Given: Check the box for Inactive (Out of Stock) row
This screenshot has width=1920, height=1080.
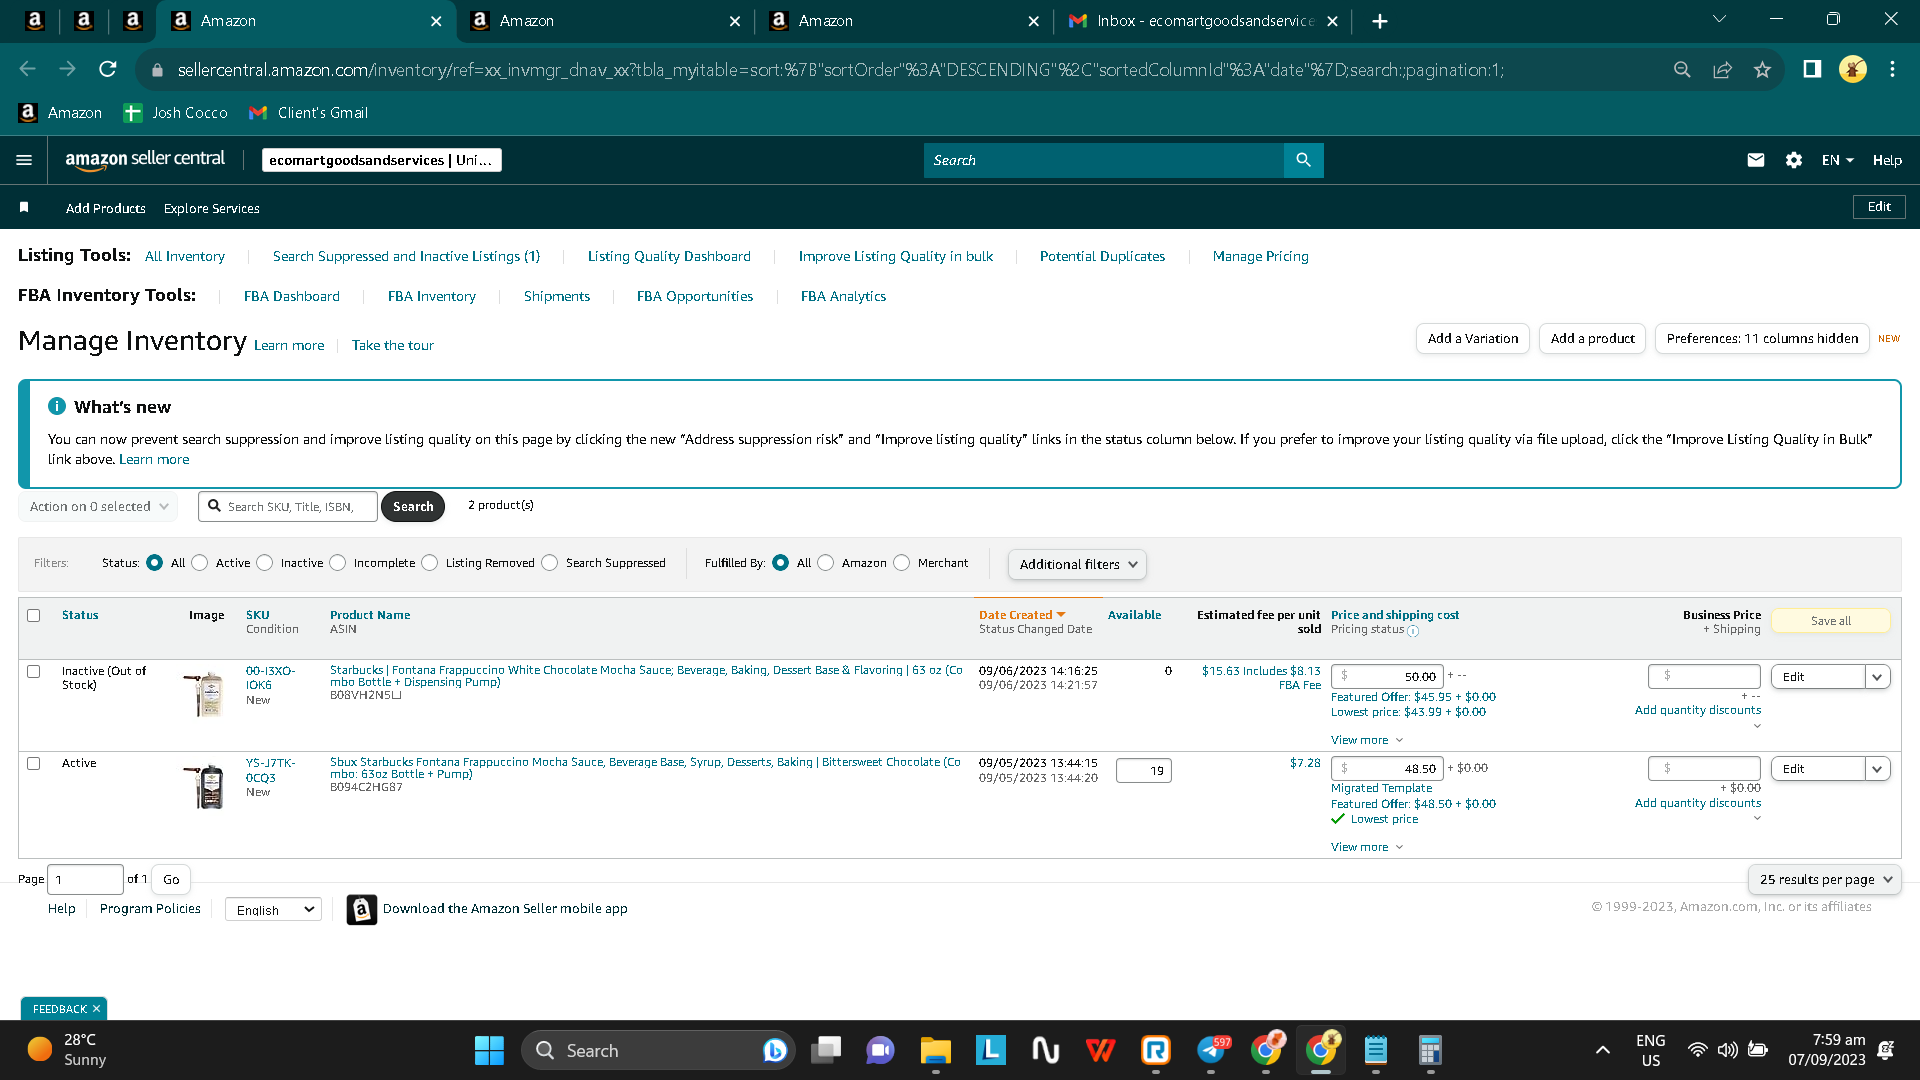Looking at the screenshot, I should [34, 672].
